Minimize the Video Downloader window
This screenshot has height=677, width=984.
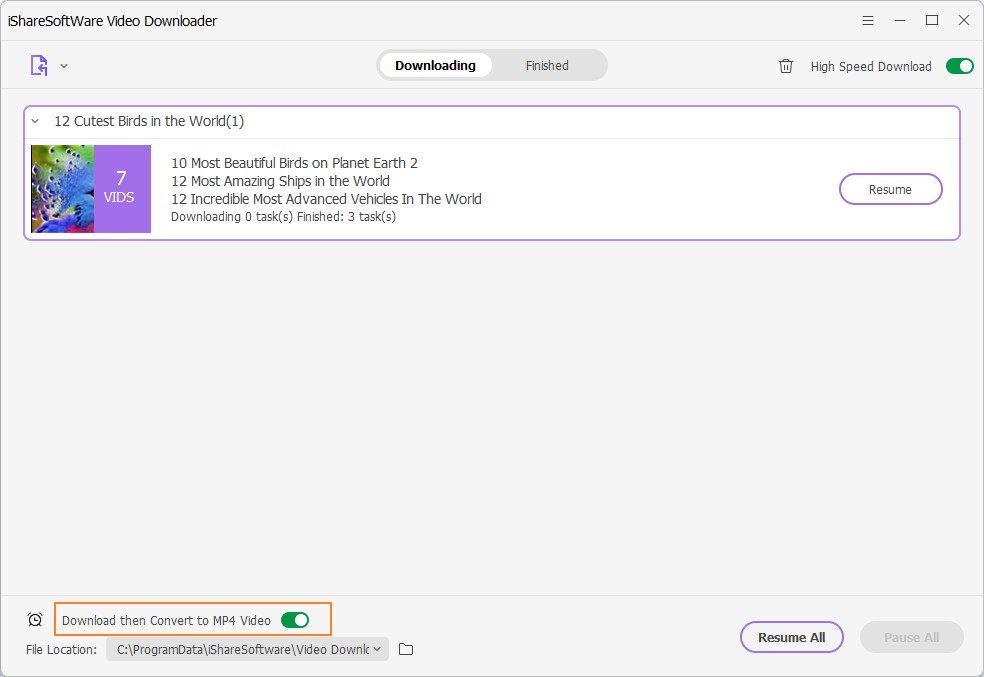pyautogui.click(x=900, y=21)
